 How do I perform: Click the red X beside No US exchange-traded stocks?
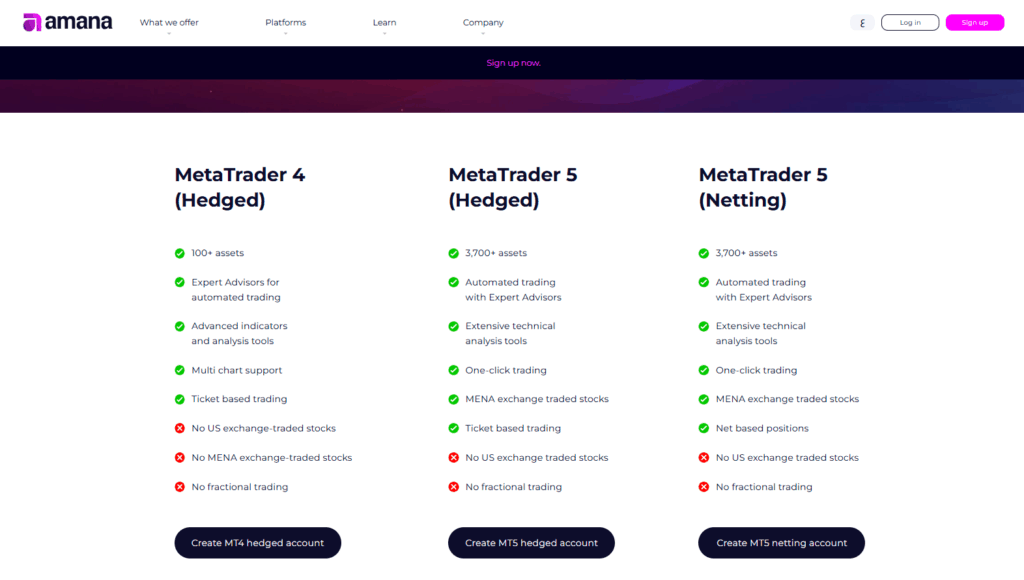181,428
